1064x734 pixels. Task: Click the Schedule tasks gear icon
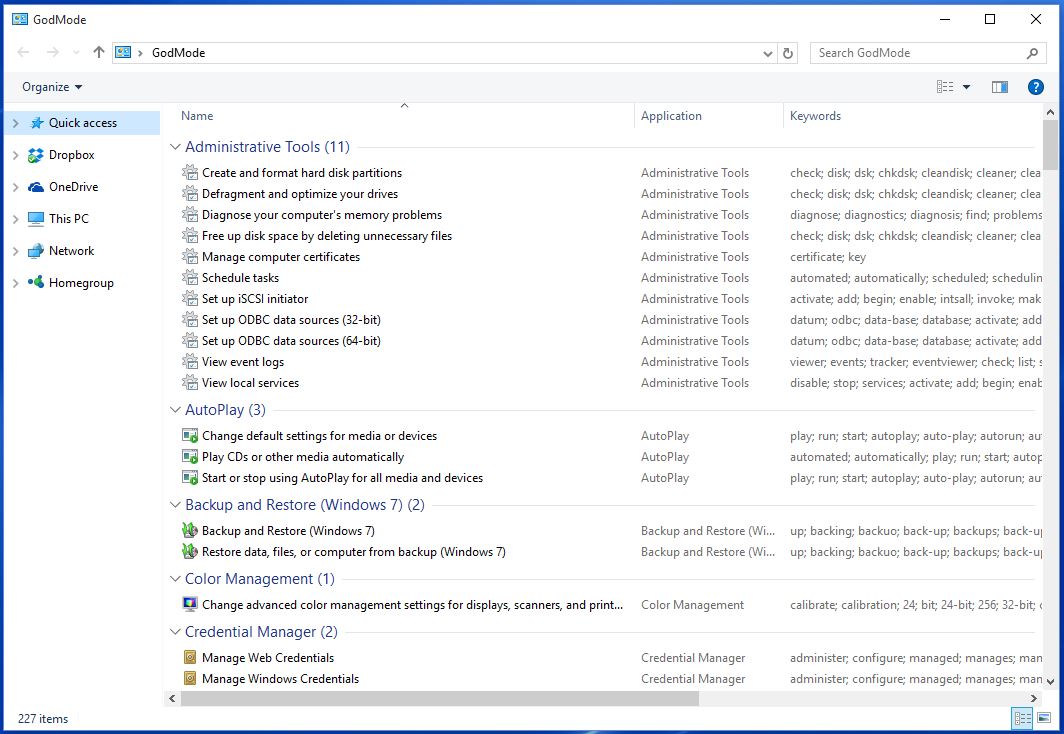[x=189, y=277]
